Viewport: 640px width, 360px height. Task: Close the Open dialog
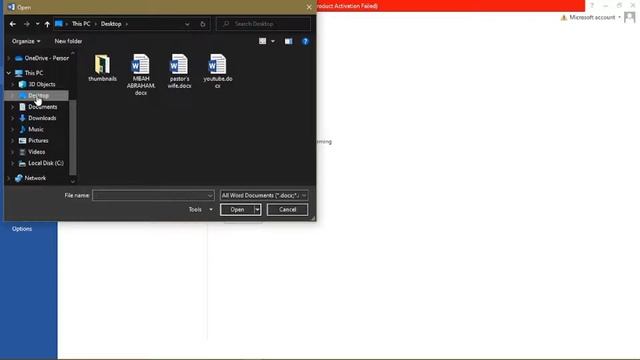(x=309, y=7)
